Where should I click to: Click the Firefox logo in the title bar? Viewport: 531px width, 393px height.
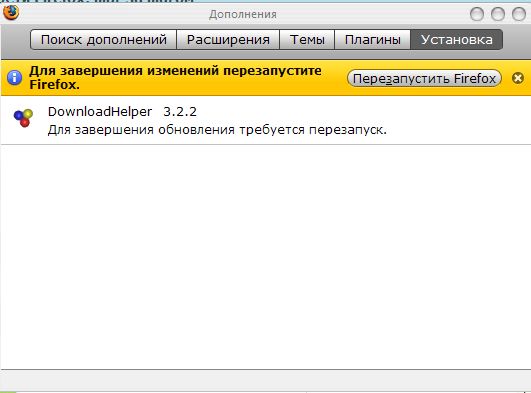tap(10, 13)
